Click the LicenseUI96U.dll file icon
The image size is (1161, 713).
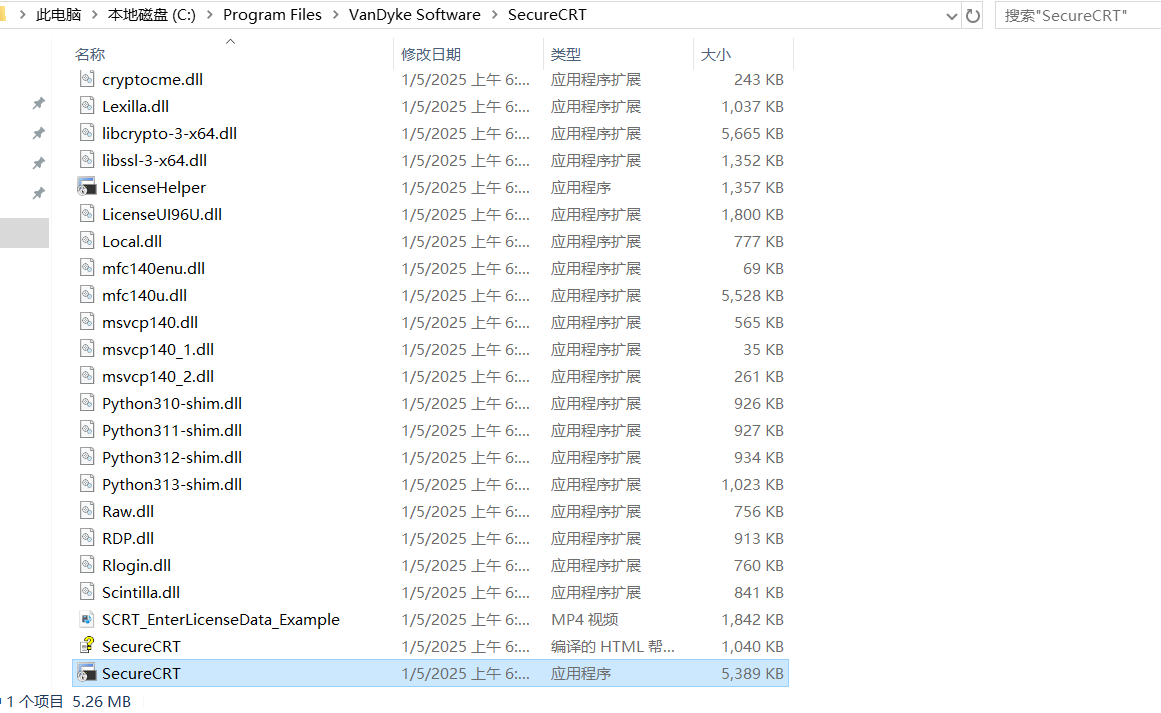(87, 214)
